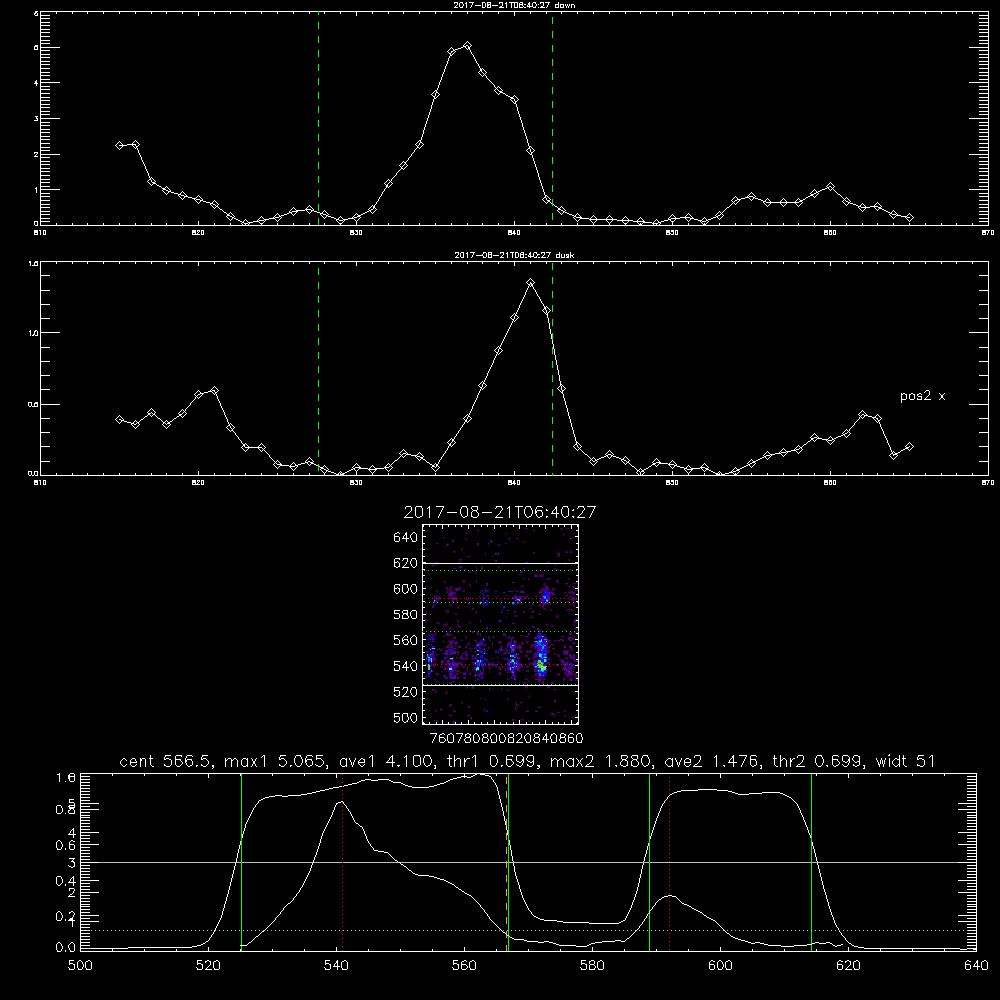Click the peak diamond marker in dawn plot
The image size is (1000, 1000).
pos(467,46)
